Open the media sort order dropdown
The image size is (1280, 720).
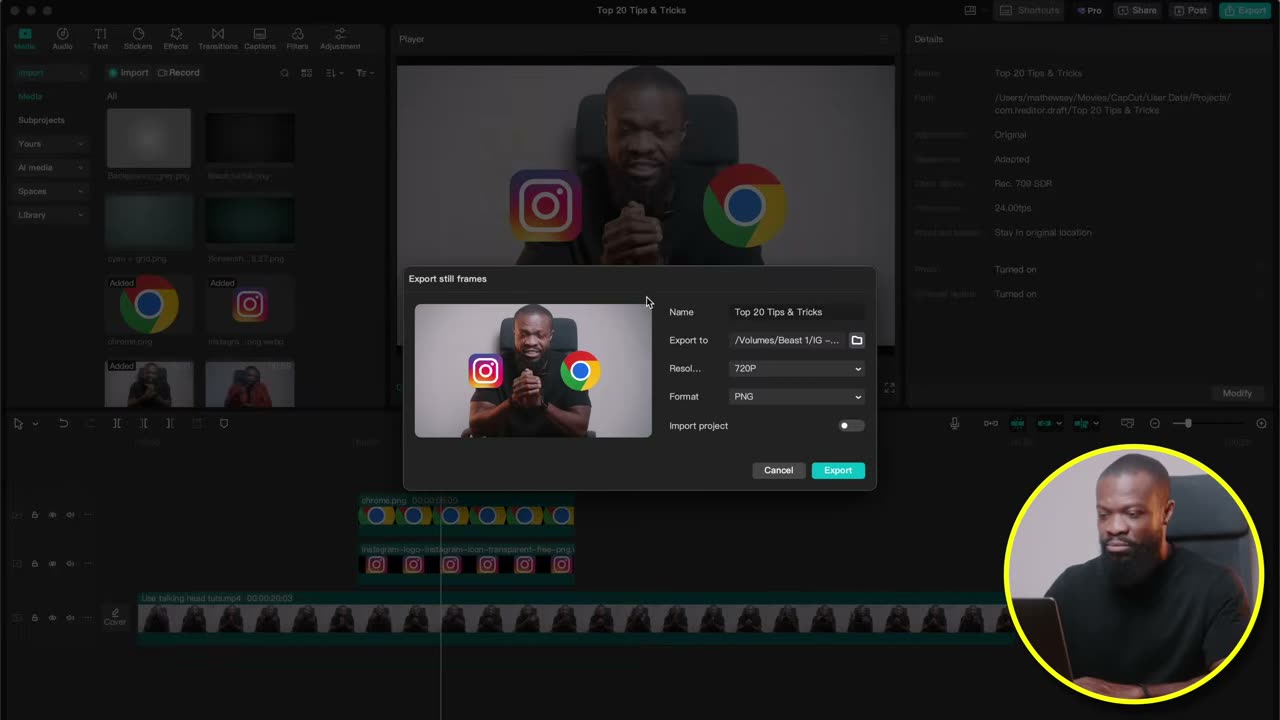coord(335,73)
